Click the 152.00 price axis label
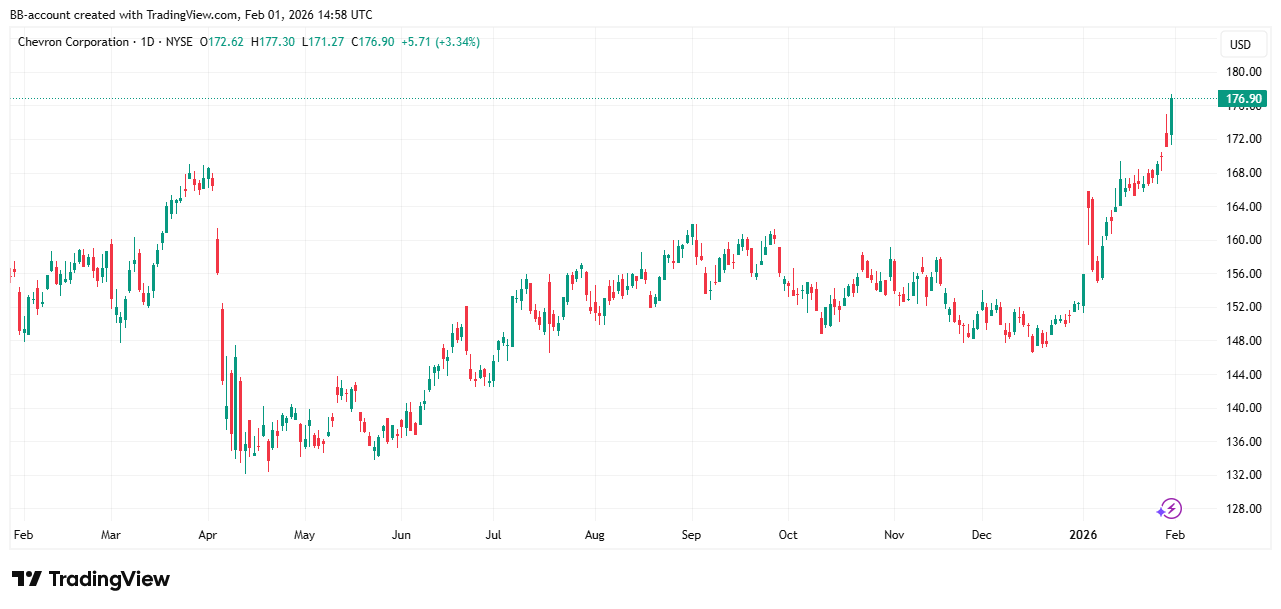Image resolution: width=1281 pixels, height=609 pixels. click(1243, 307)
